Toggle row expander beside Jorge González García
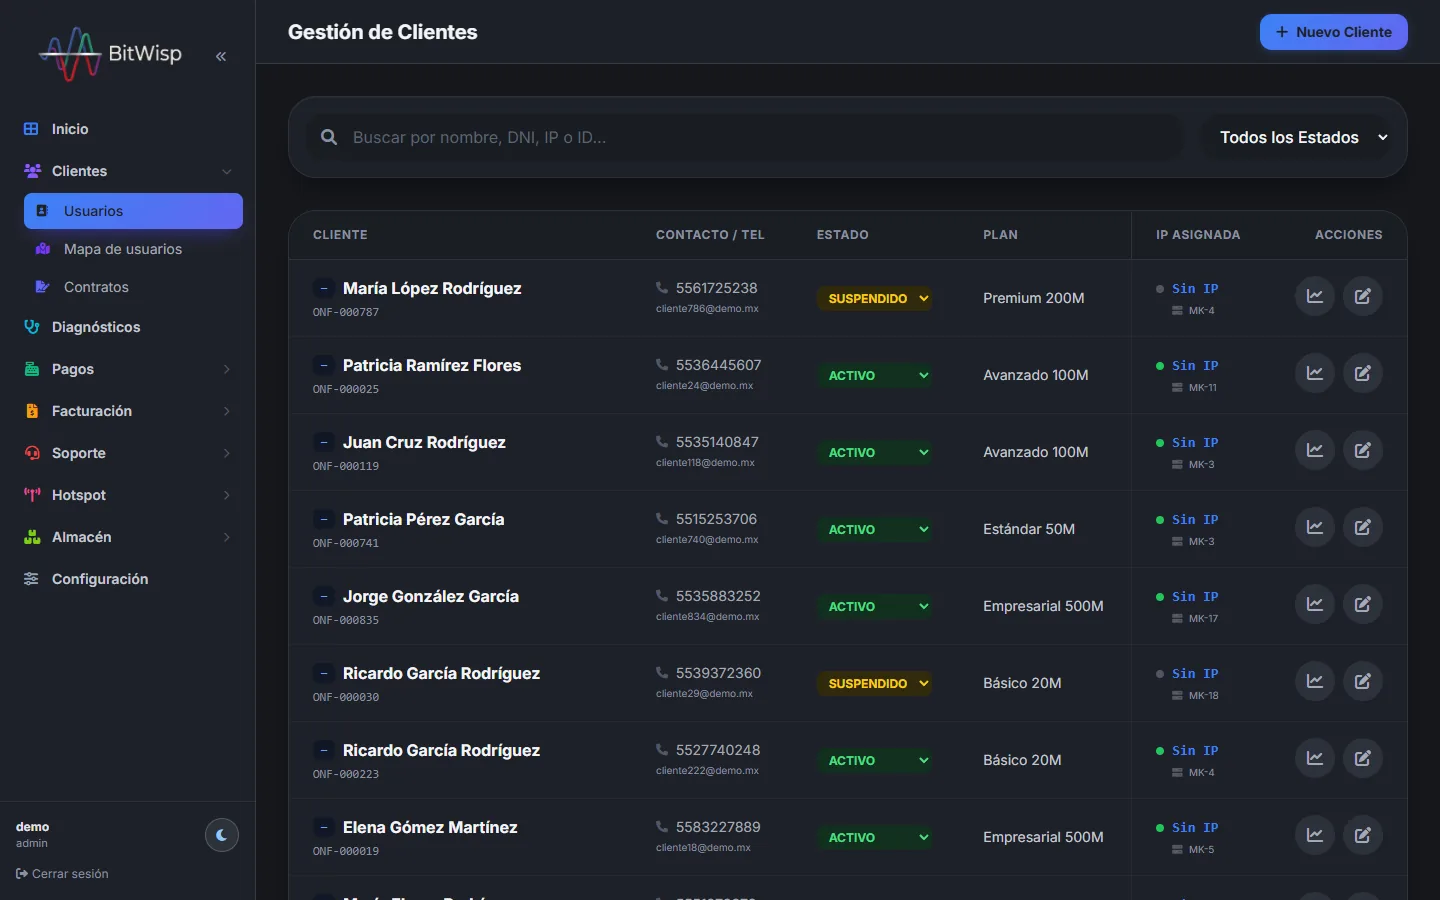Viewport: 1440px width, 900px height. 324,596
